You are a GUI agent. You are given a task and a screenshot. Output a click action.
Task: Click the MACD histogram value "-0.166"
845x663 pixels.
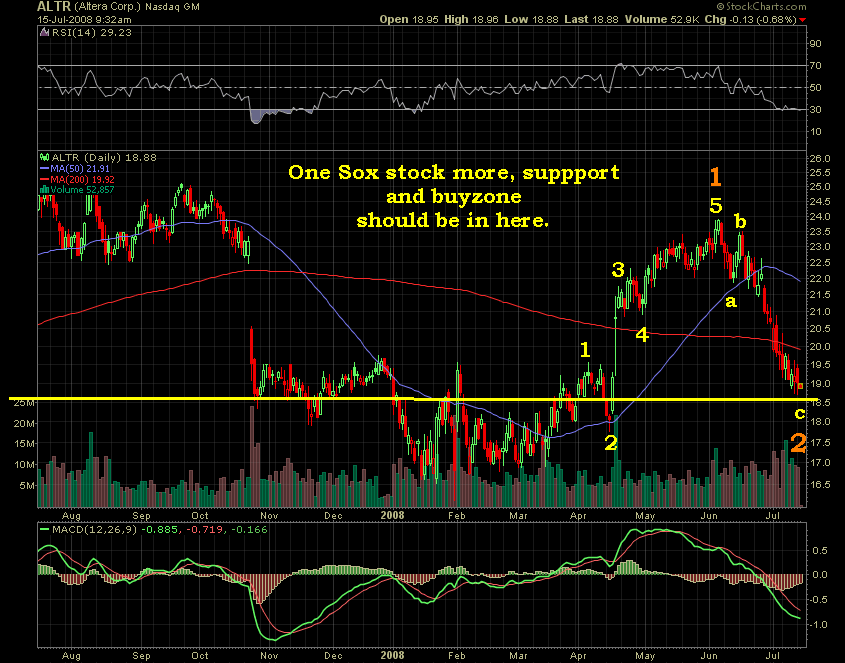click(x=250, y=529)
